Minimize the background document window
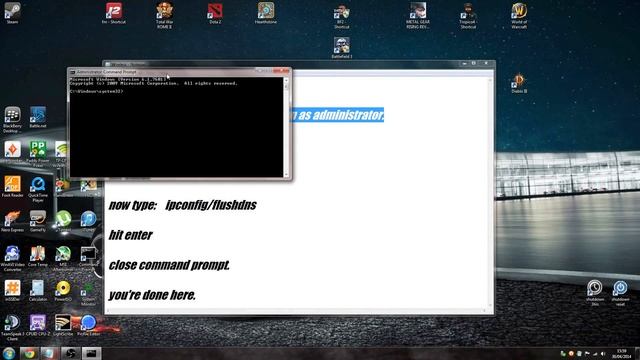This screenshot has width=640, height=360. click(464, 64)
